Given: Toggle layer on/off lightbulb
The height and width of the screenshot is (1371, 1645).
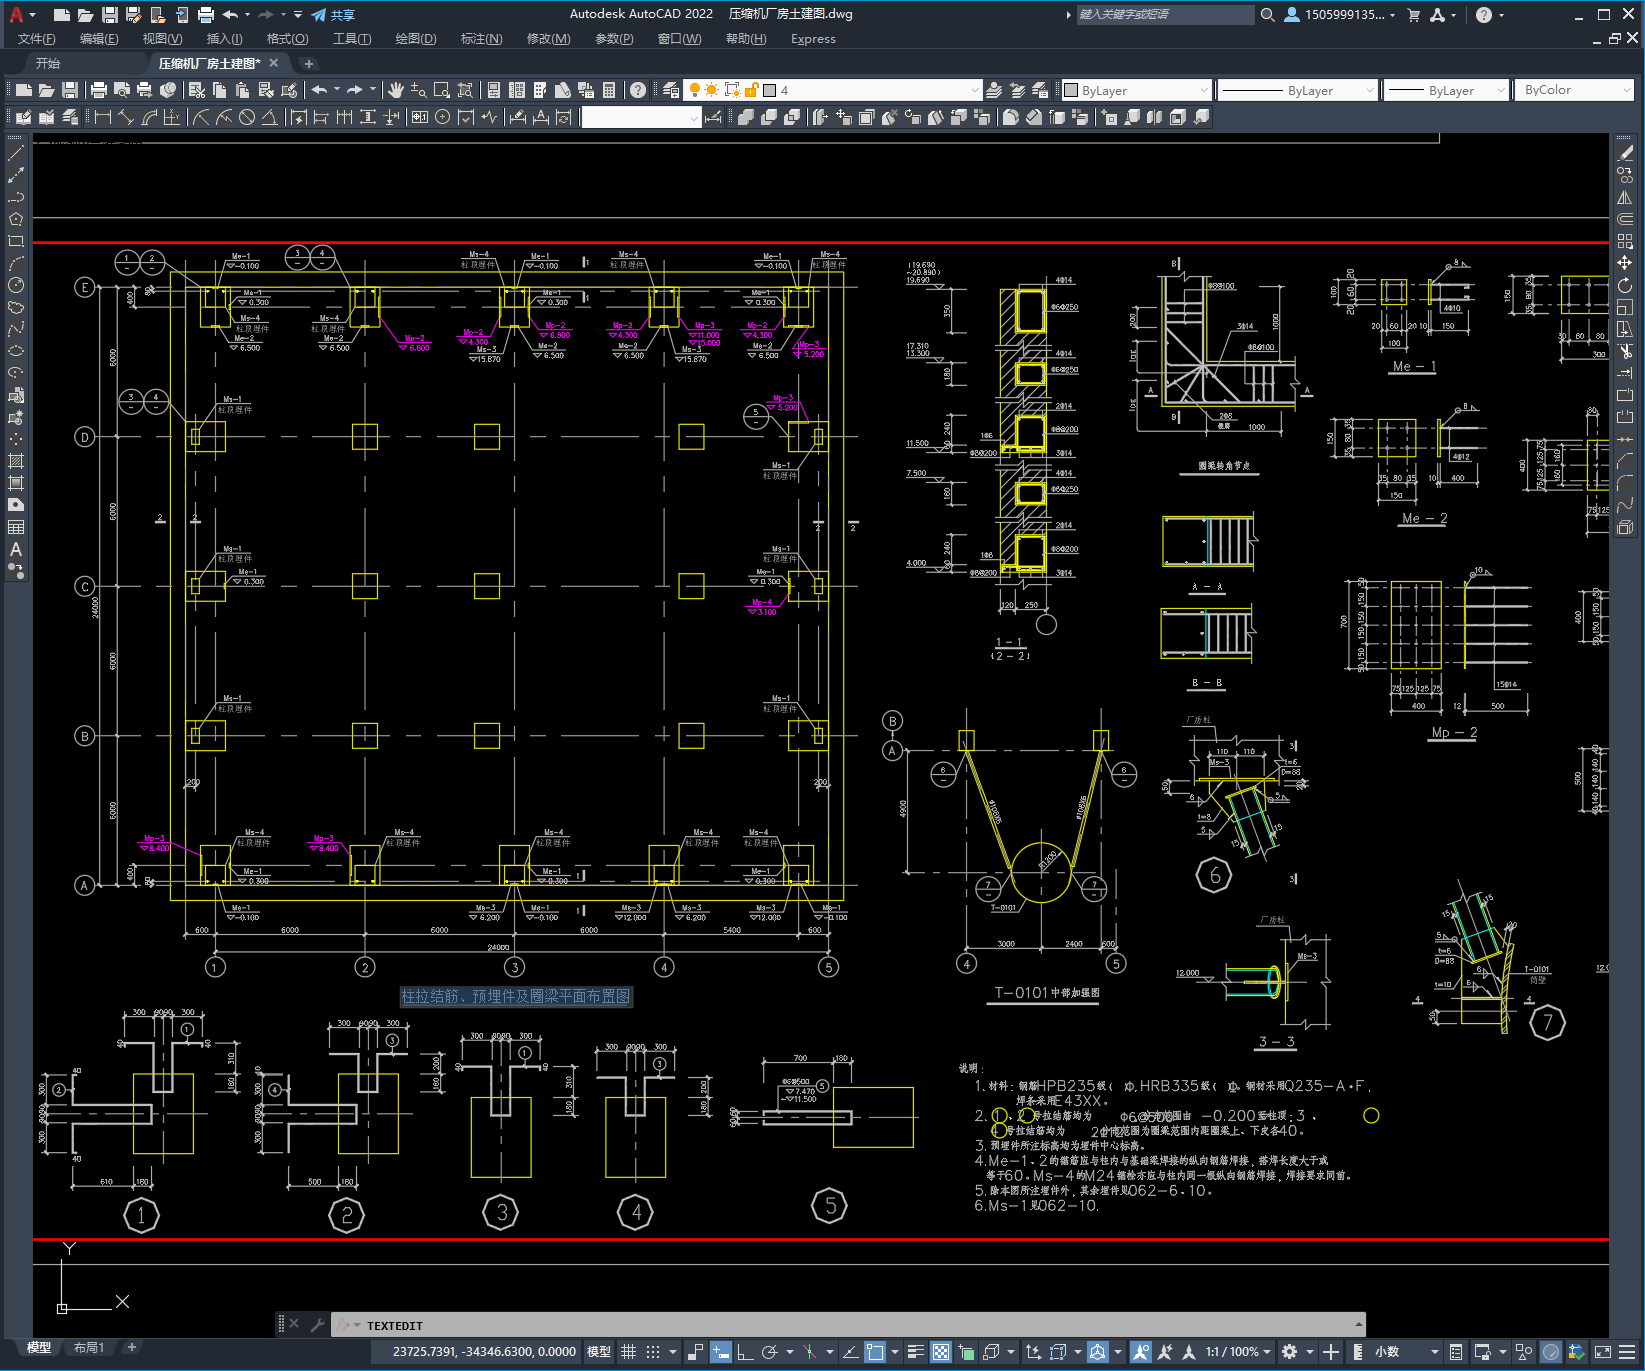Looking at the screenshot, I should (695, 90).
